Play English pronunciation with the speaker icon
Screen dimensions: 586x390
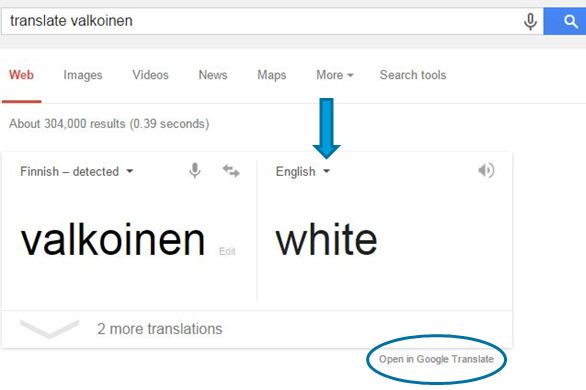(x=486, y=170)
